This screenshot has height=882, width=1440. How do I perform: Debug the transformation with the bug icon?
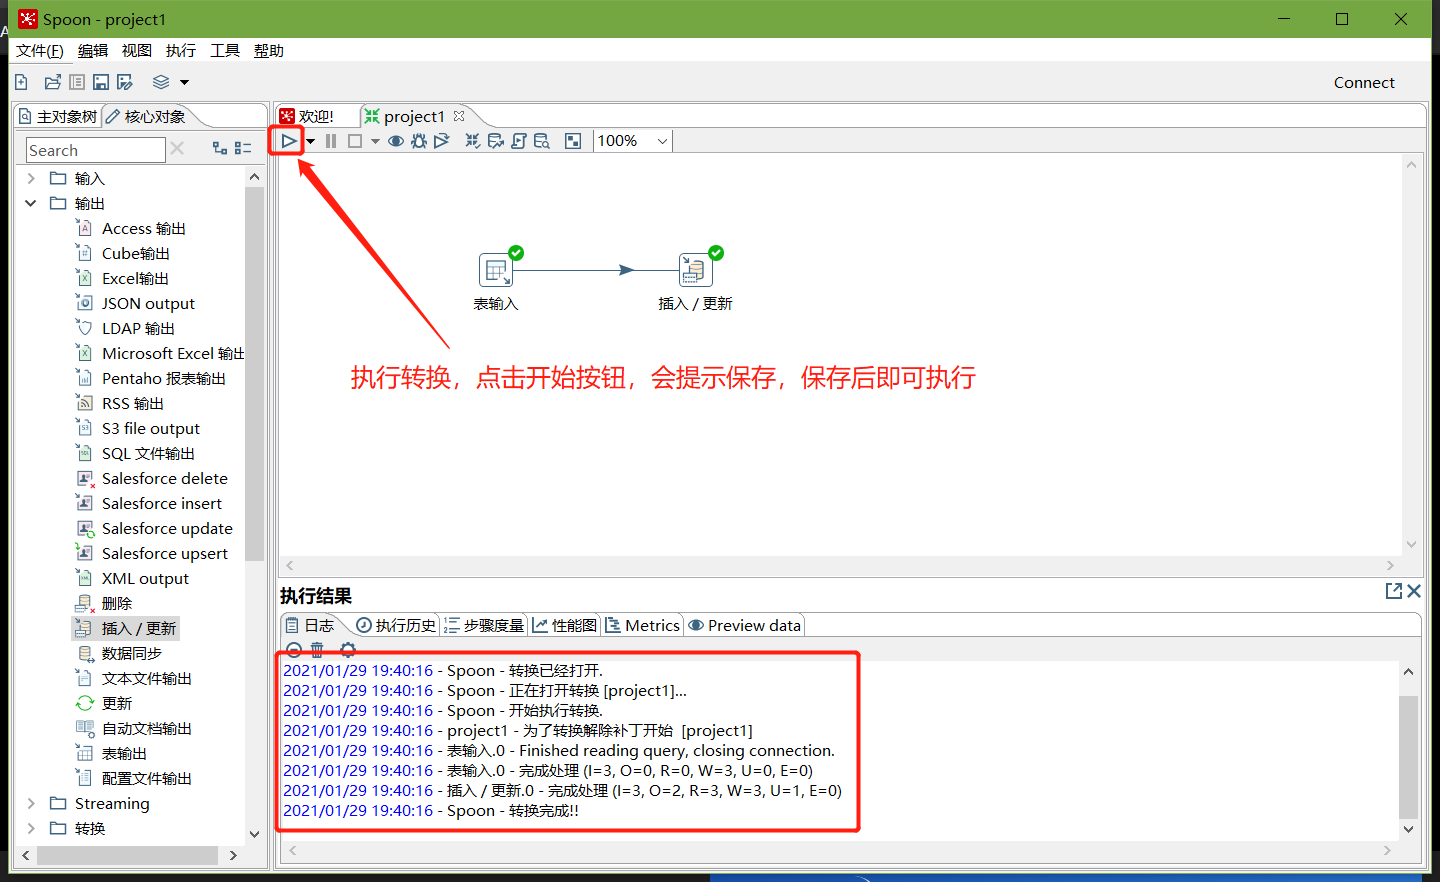[419, 141]
